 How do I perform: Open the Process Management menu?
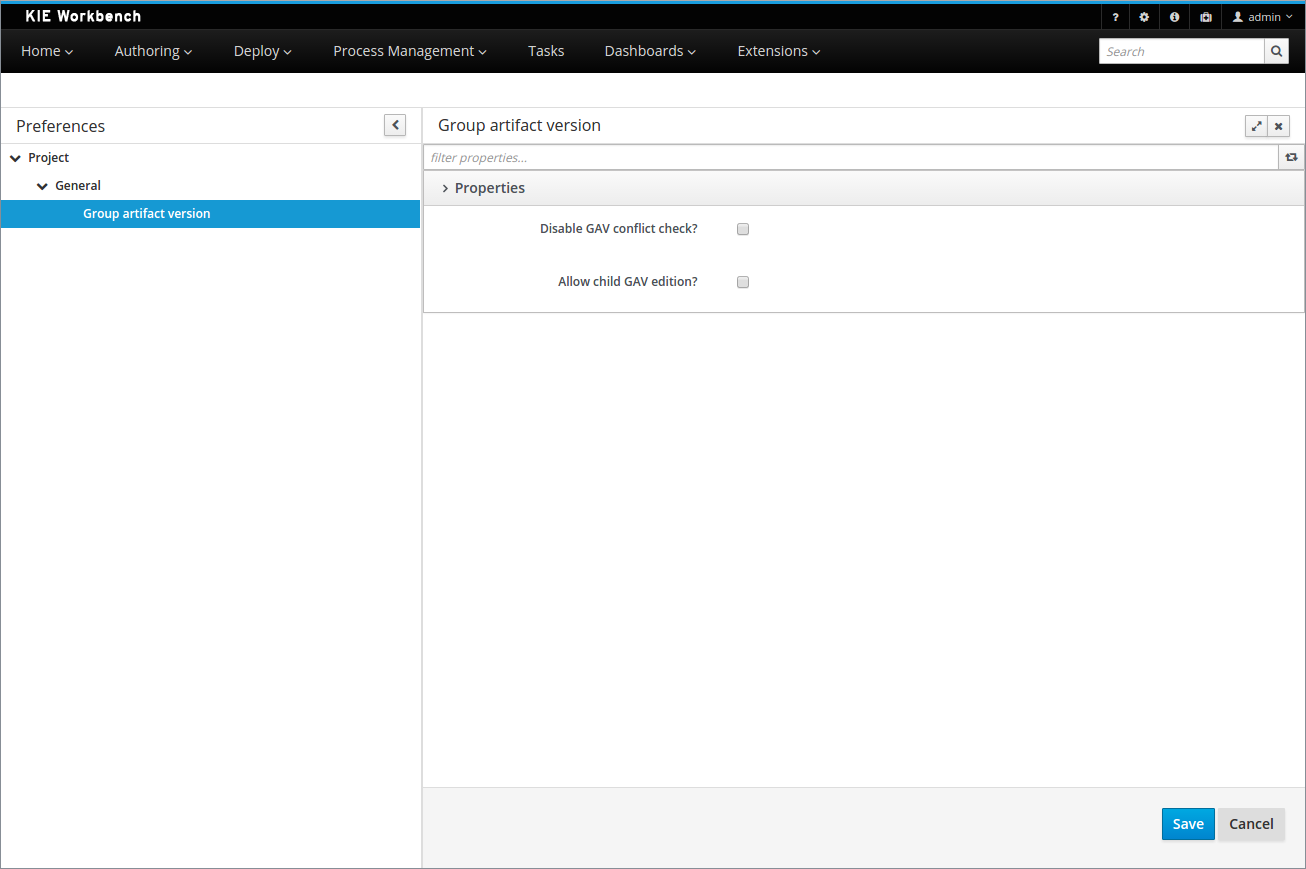coord(409,51)
